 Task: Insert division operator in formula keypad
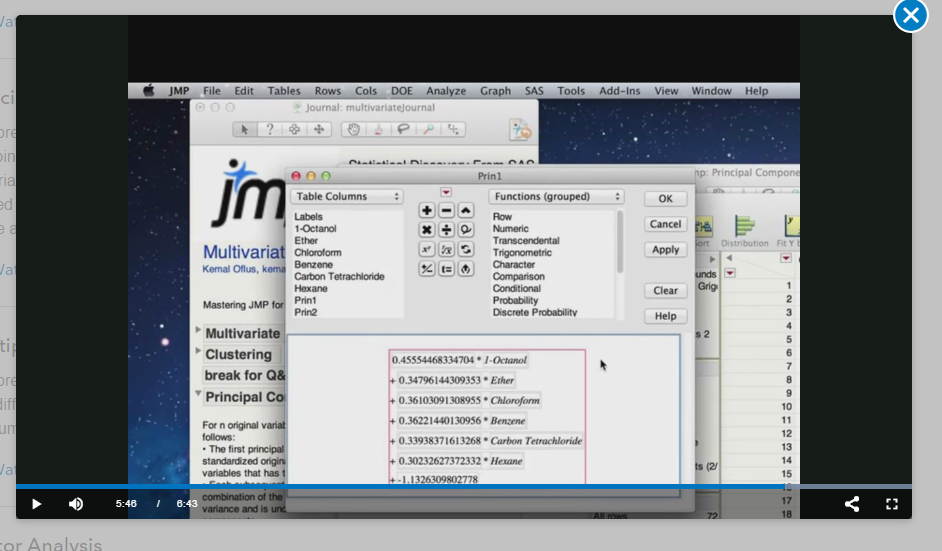[x=446, y=230]
